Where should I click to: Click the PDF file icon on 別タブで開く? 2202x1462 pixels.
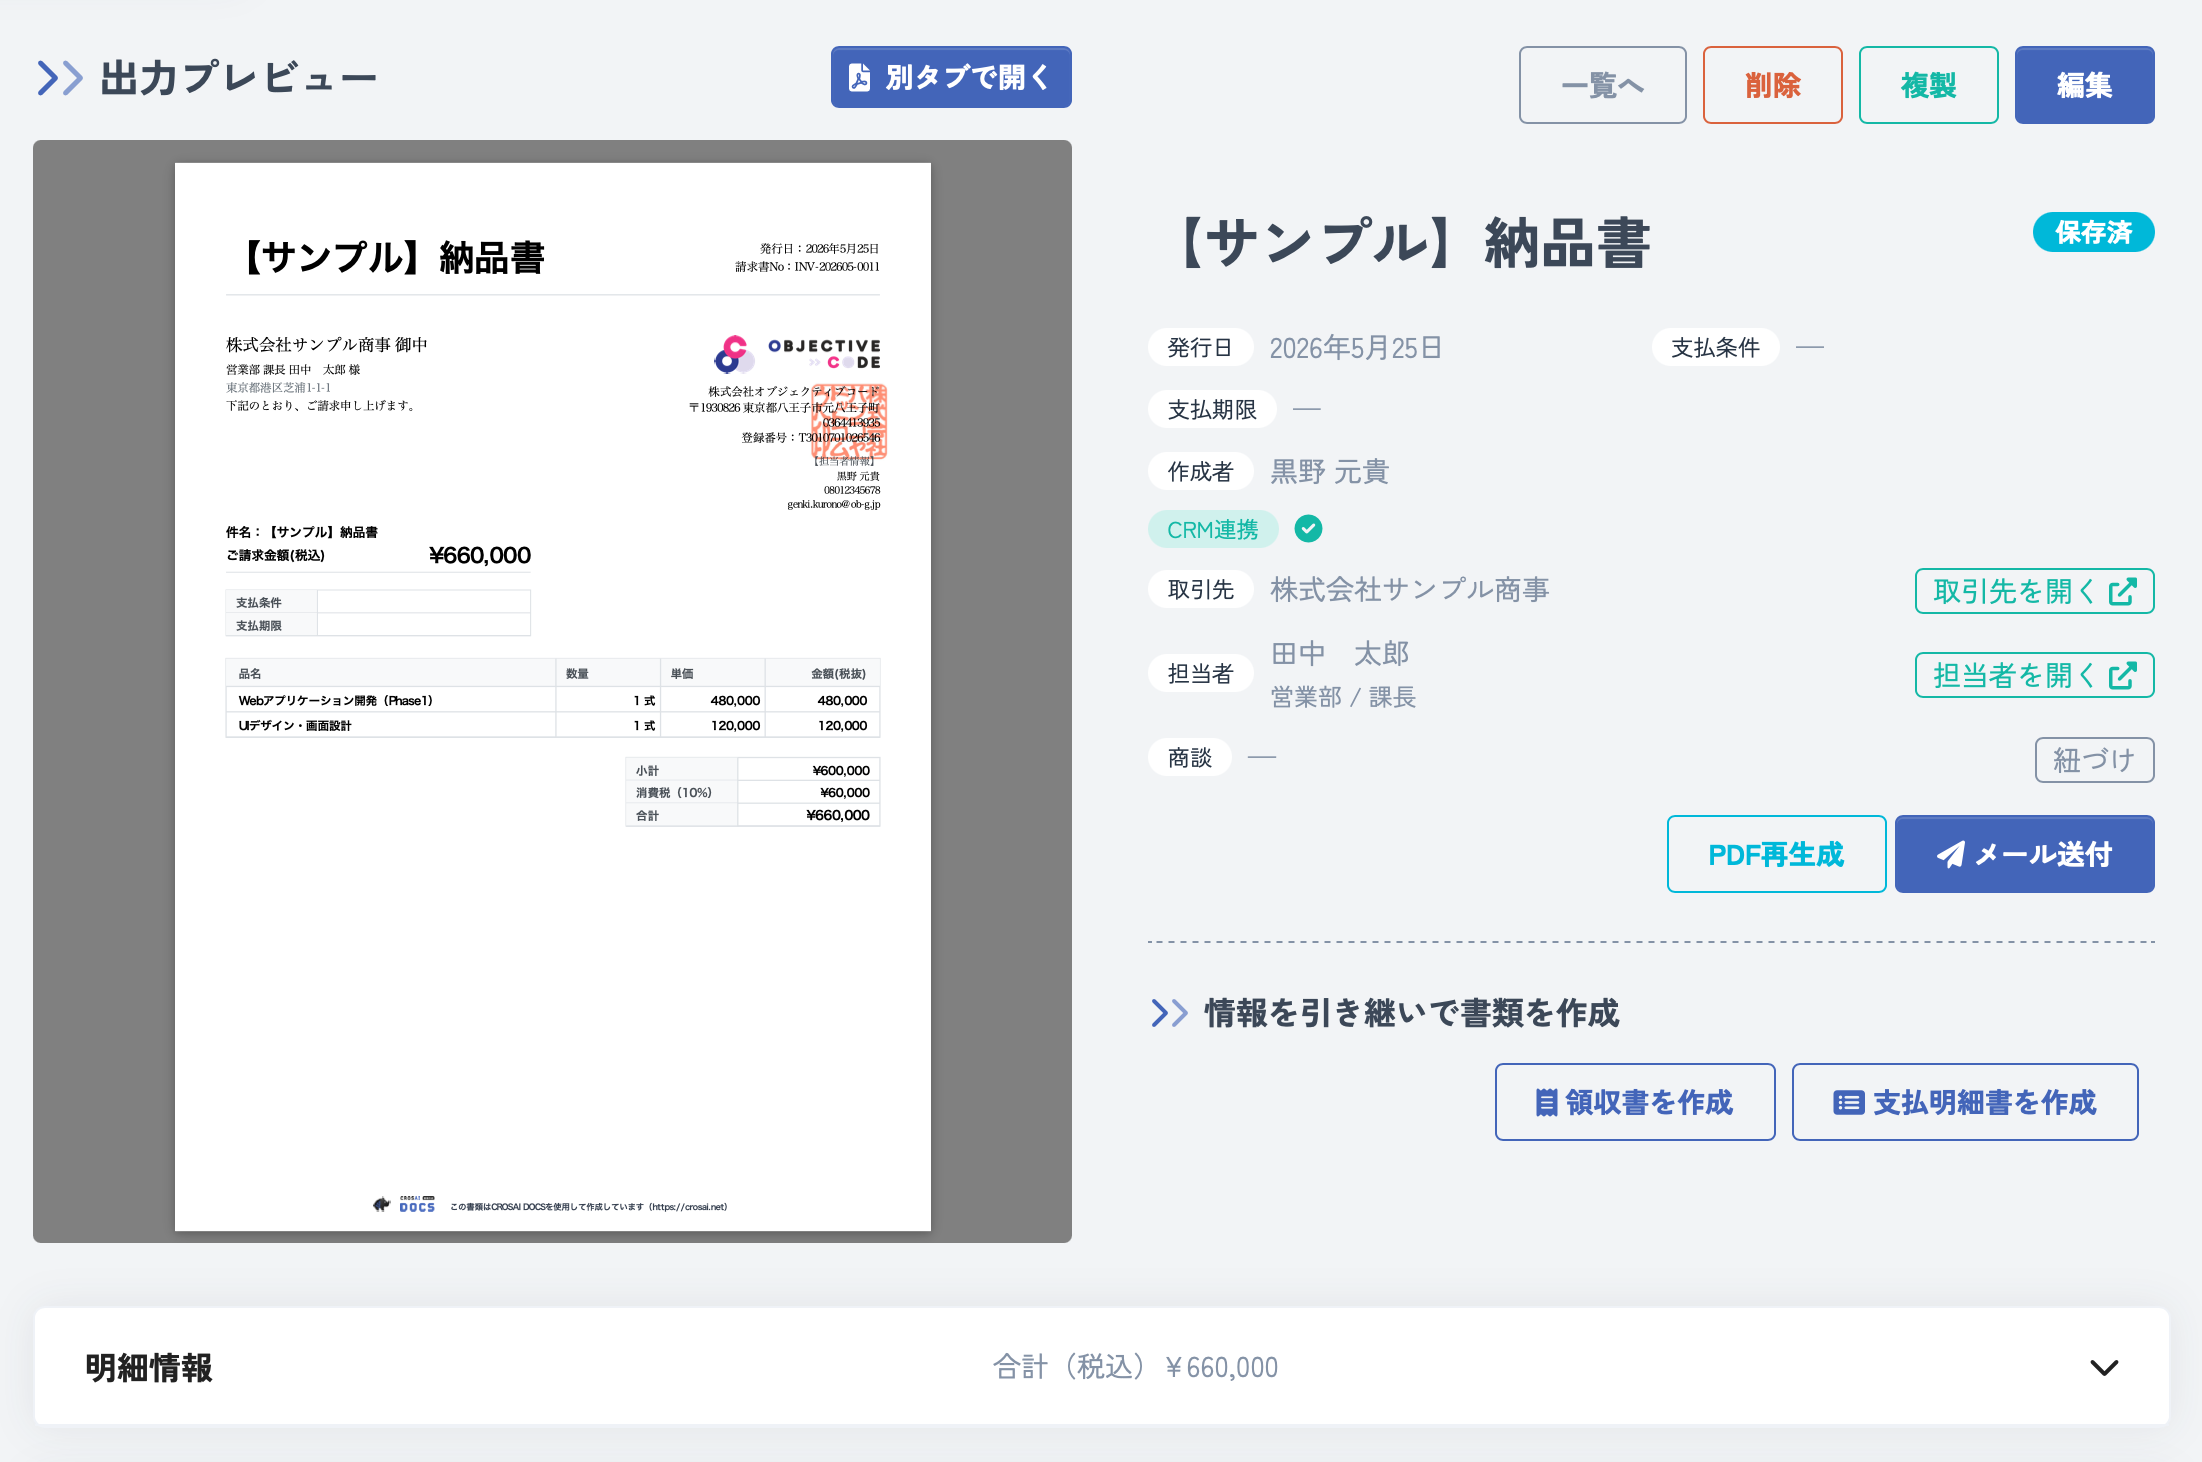pyautogui.click(x=859, y=77)
